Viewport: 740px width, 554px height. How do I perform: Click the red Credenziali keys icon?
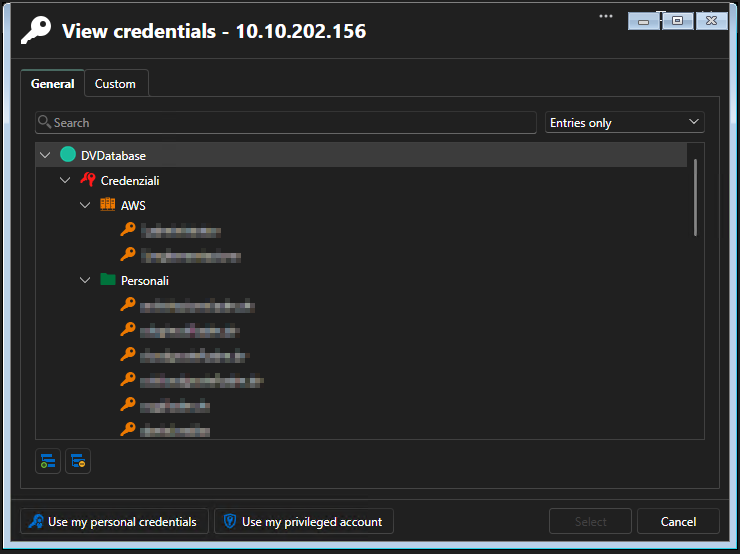(88, 180)
